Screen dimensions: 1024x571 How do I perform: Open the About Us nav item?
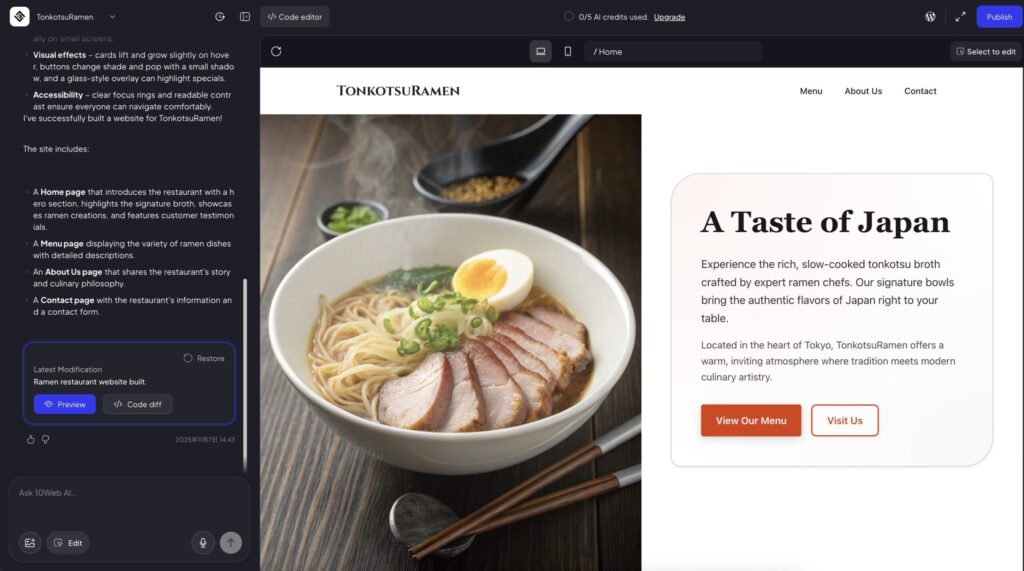863,91
